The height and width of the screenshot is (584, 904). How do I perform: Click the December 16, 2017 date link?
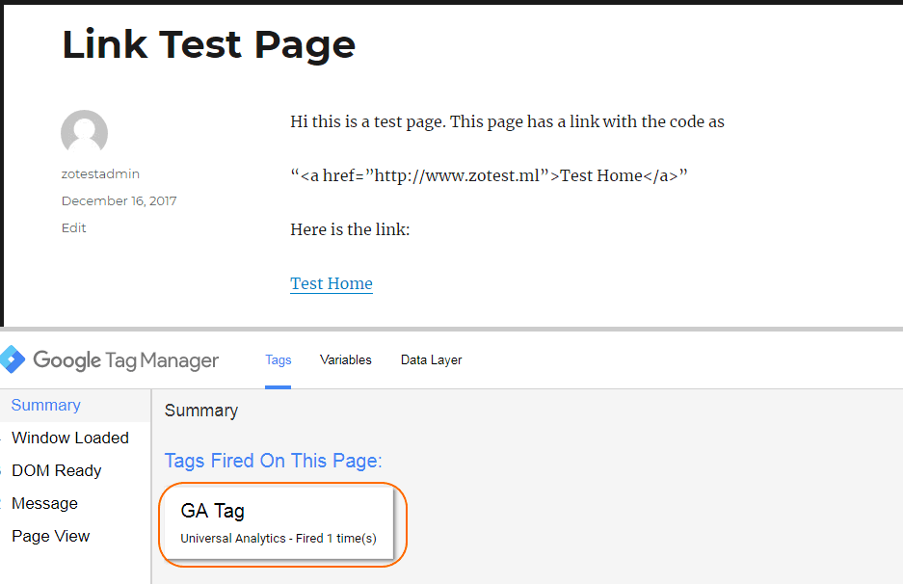(119, 201)
